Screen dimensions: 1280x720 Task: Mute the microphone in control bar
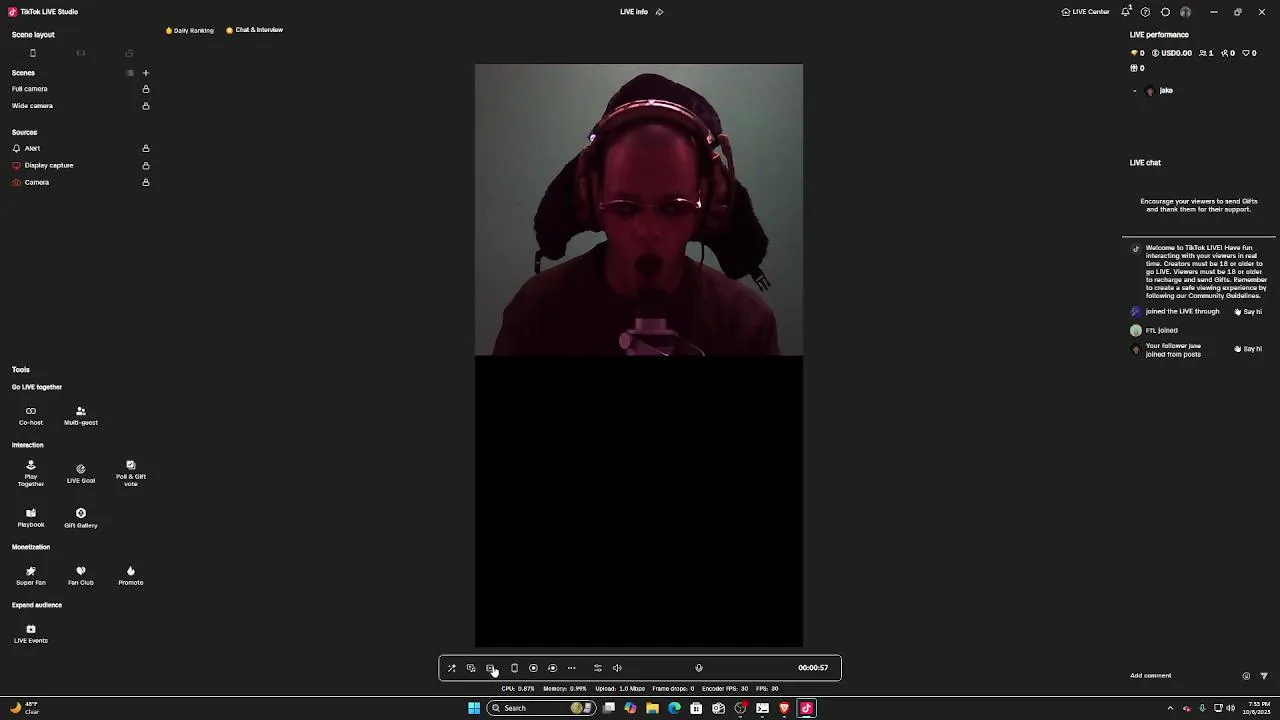click(699, 668)
